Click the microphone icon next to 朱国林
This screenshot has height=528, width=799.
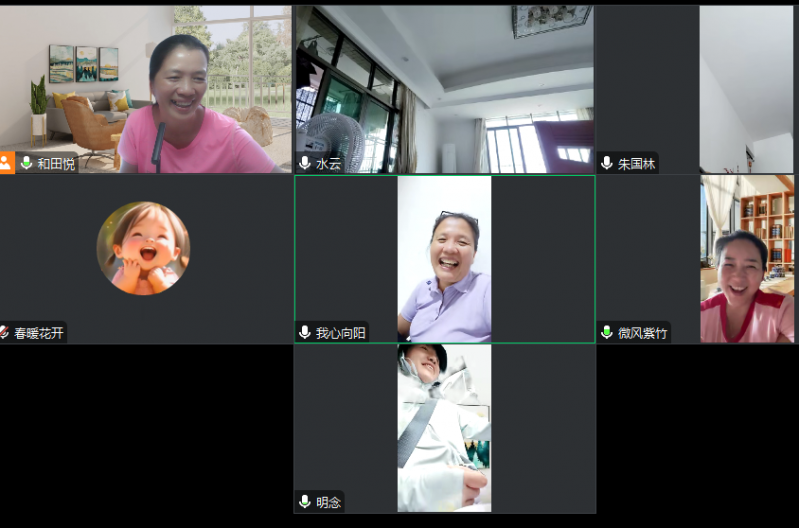[607, 163]
